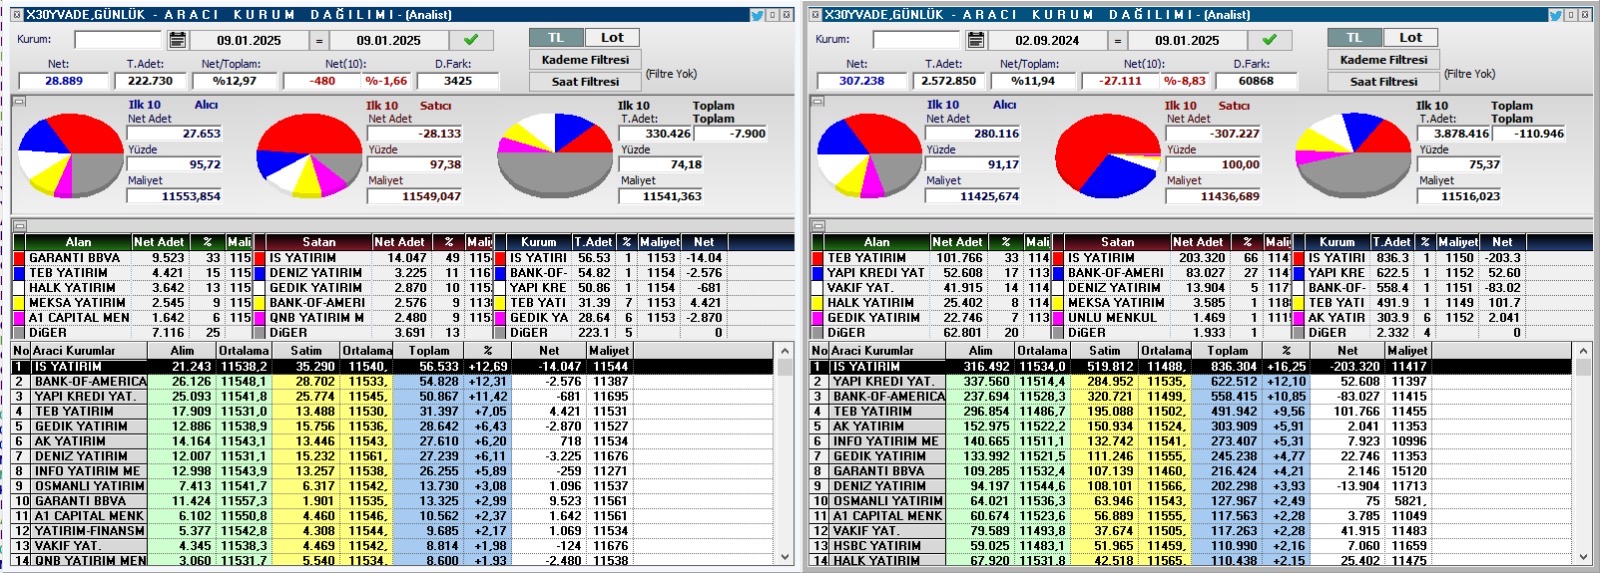The image size is (1600, 573).
Task: Collapse the pie chart panel in right window
Action: [817, 101]
